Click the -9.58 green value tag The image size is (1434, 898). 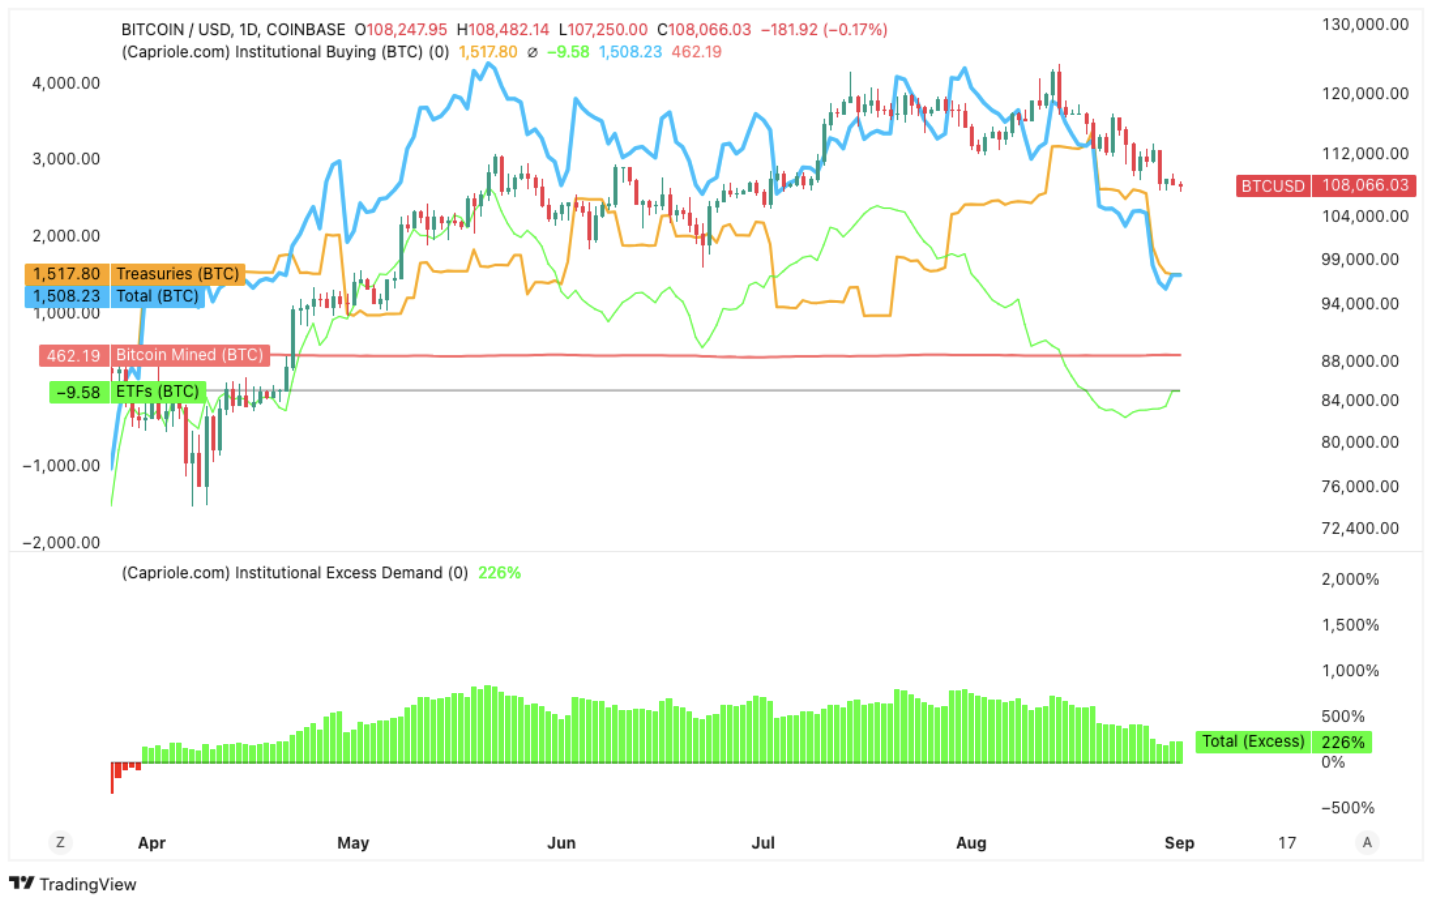pyautogui.click(x=78, y=393)
